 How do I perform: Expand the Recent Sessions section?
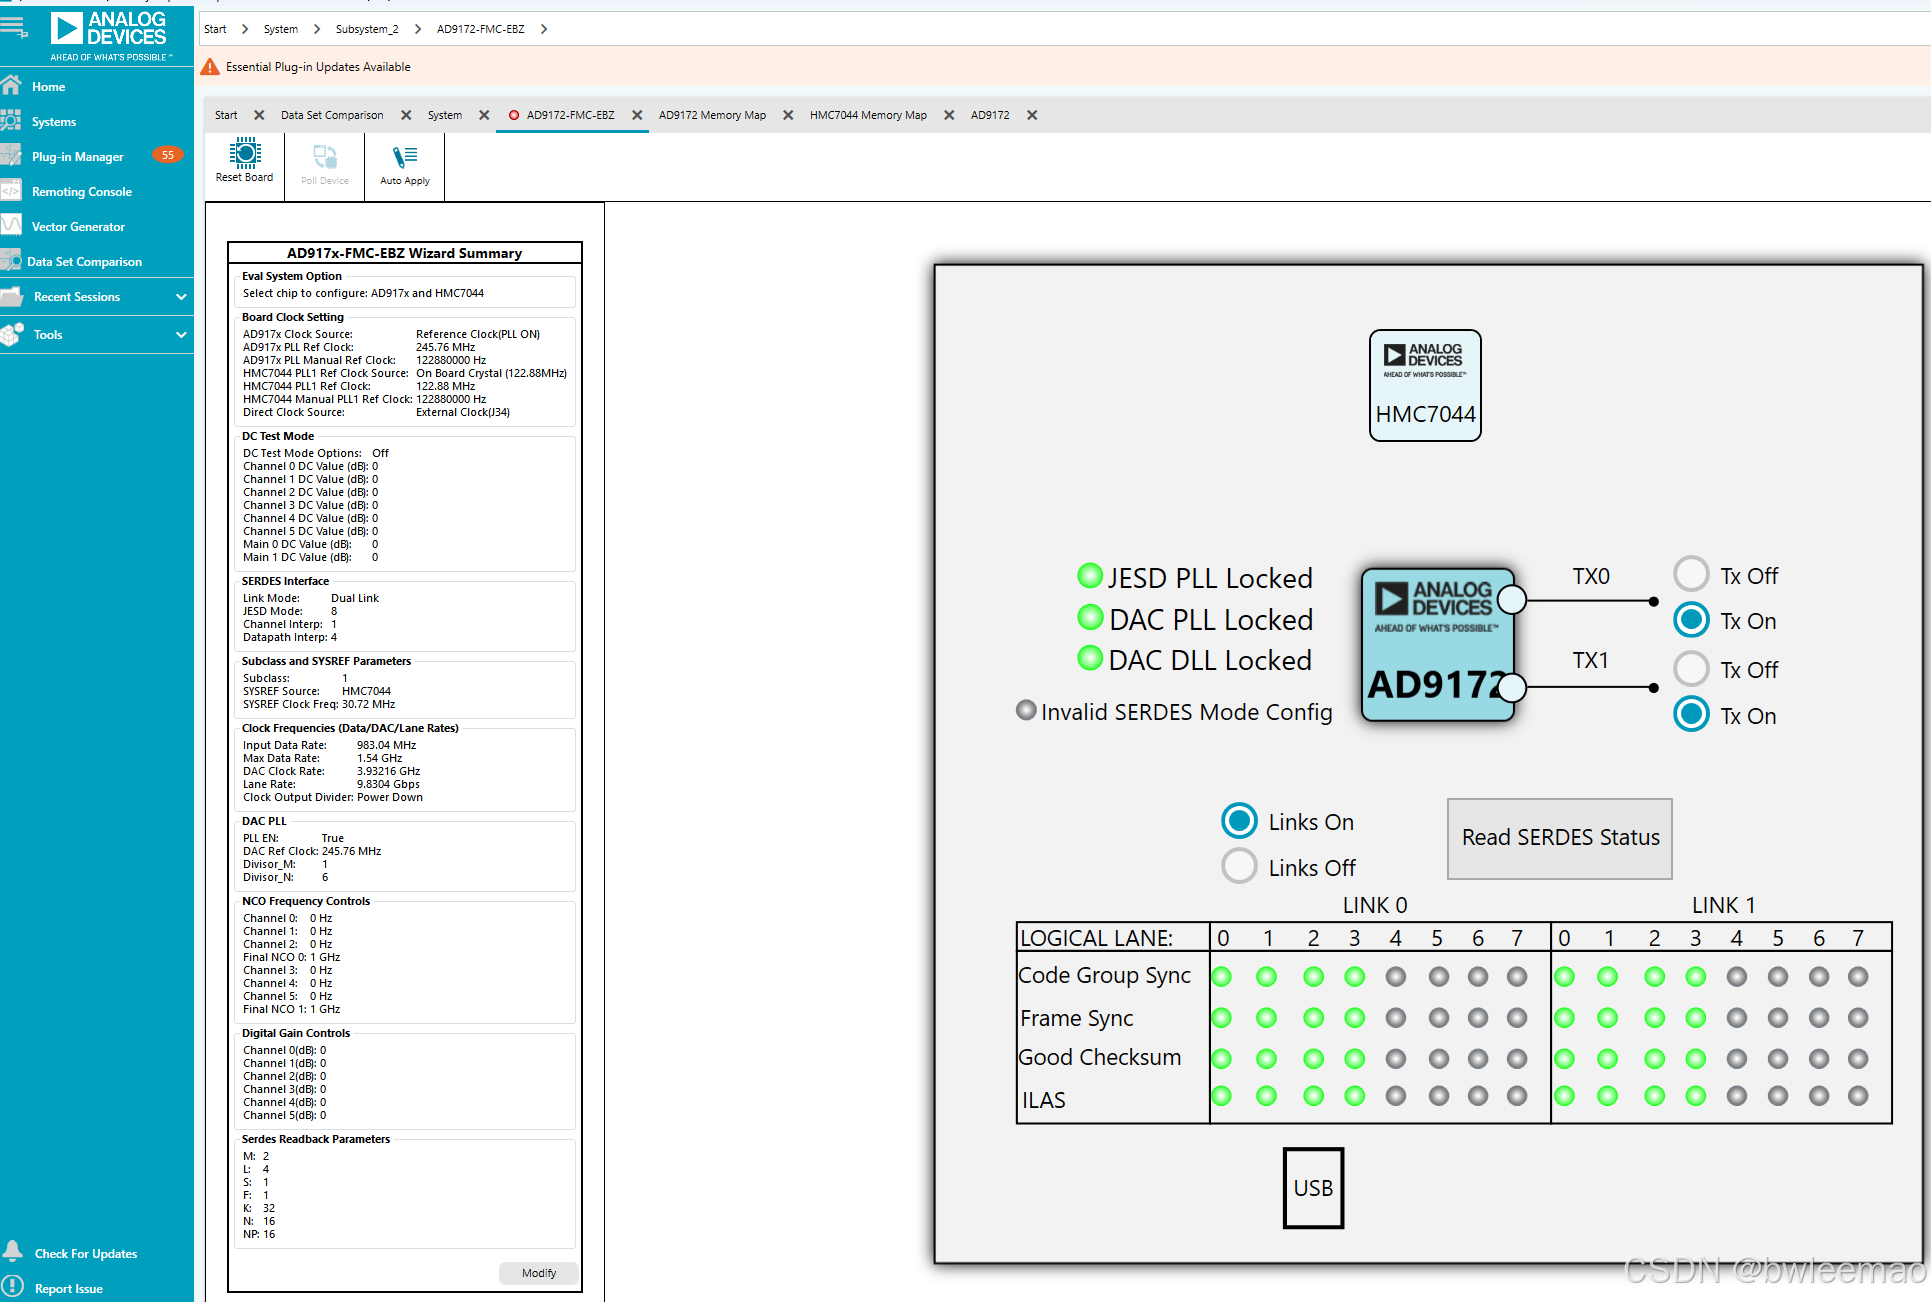(x=181, y=297)
